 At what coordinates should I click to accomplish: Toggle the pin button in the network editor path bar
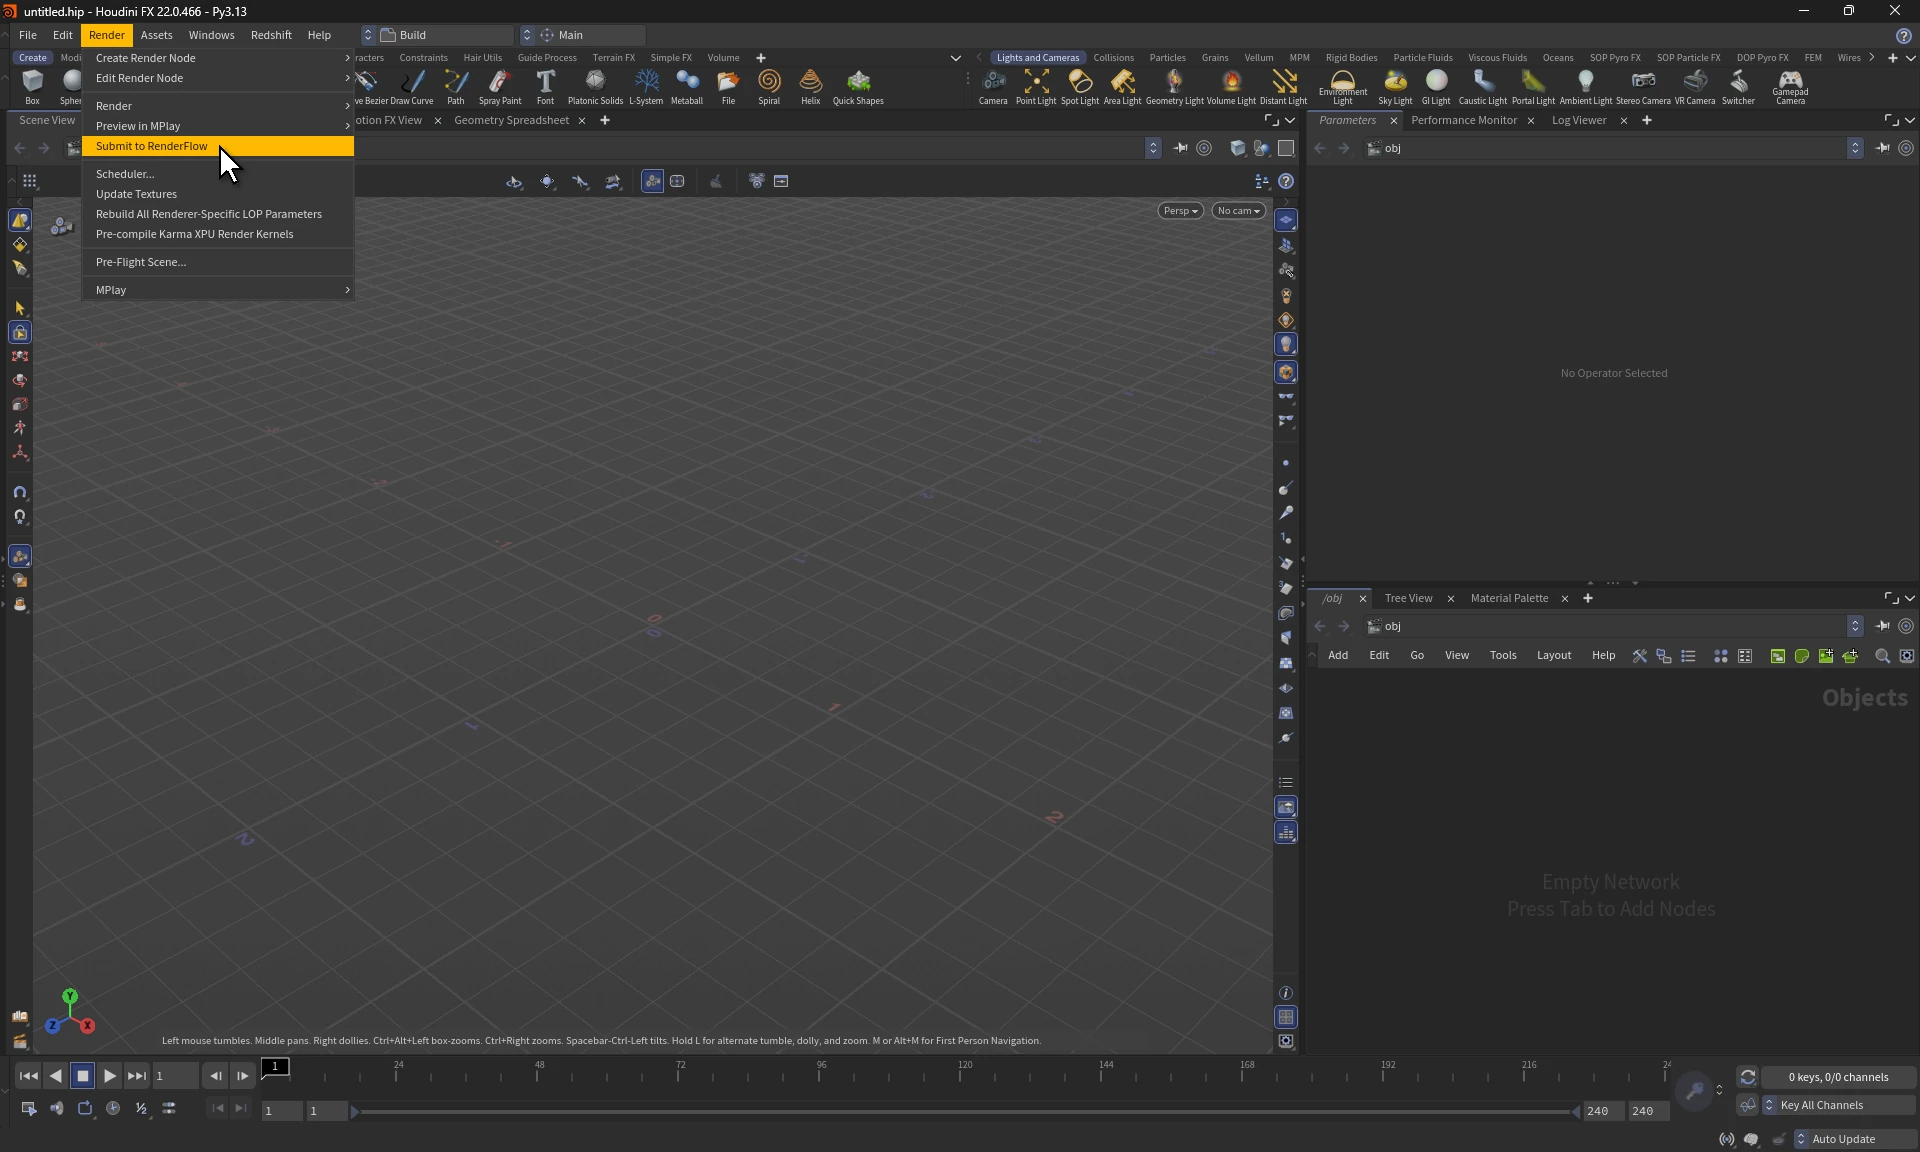click(1882, 626)
